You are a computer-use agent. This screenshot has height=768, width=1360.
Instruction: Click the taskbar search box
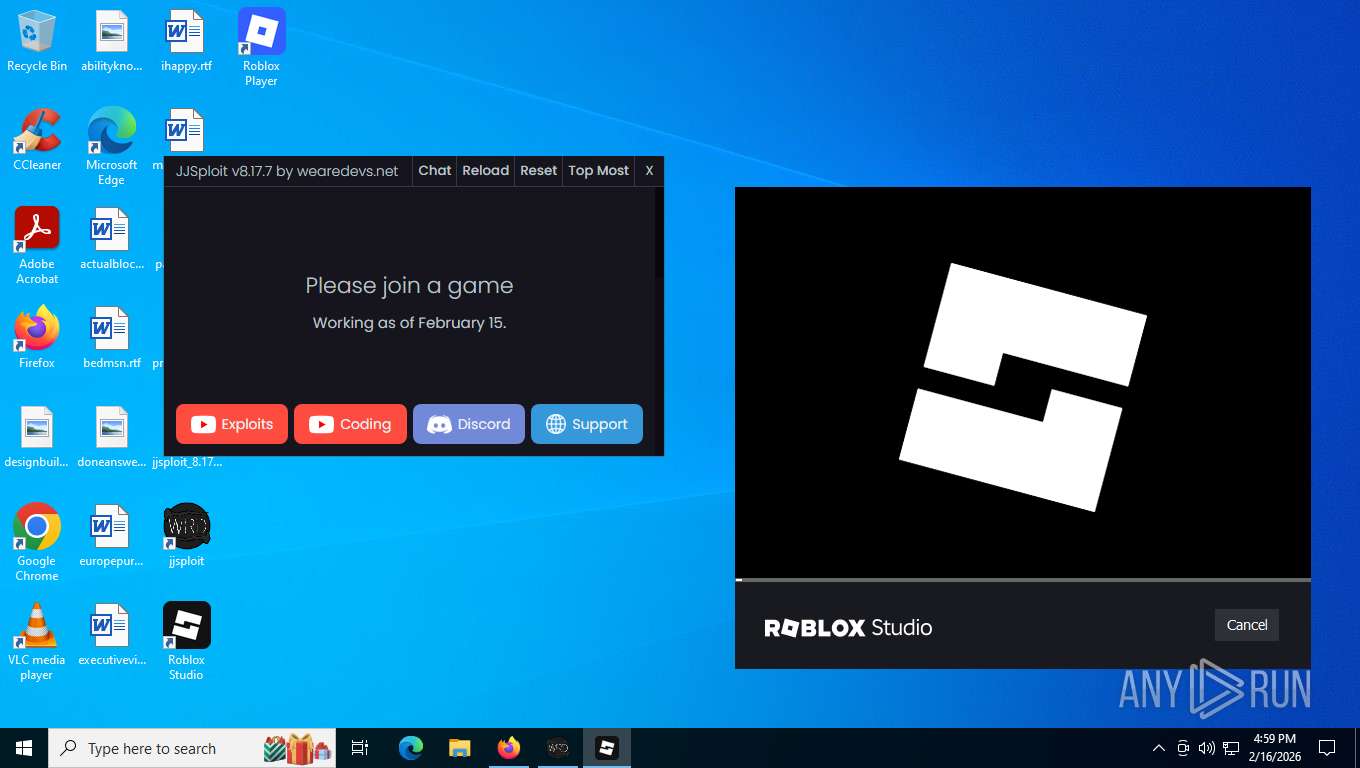[x=192, y=748]
